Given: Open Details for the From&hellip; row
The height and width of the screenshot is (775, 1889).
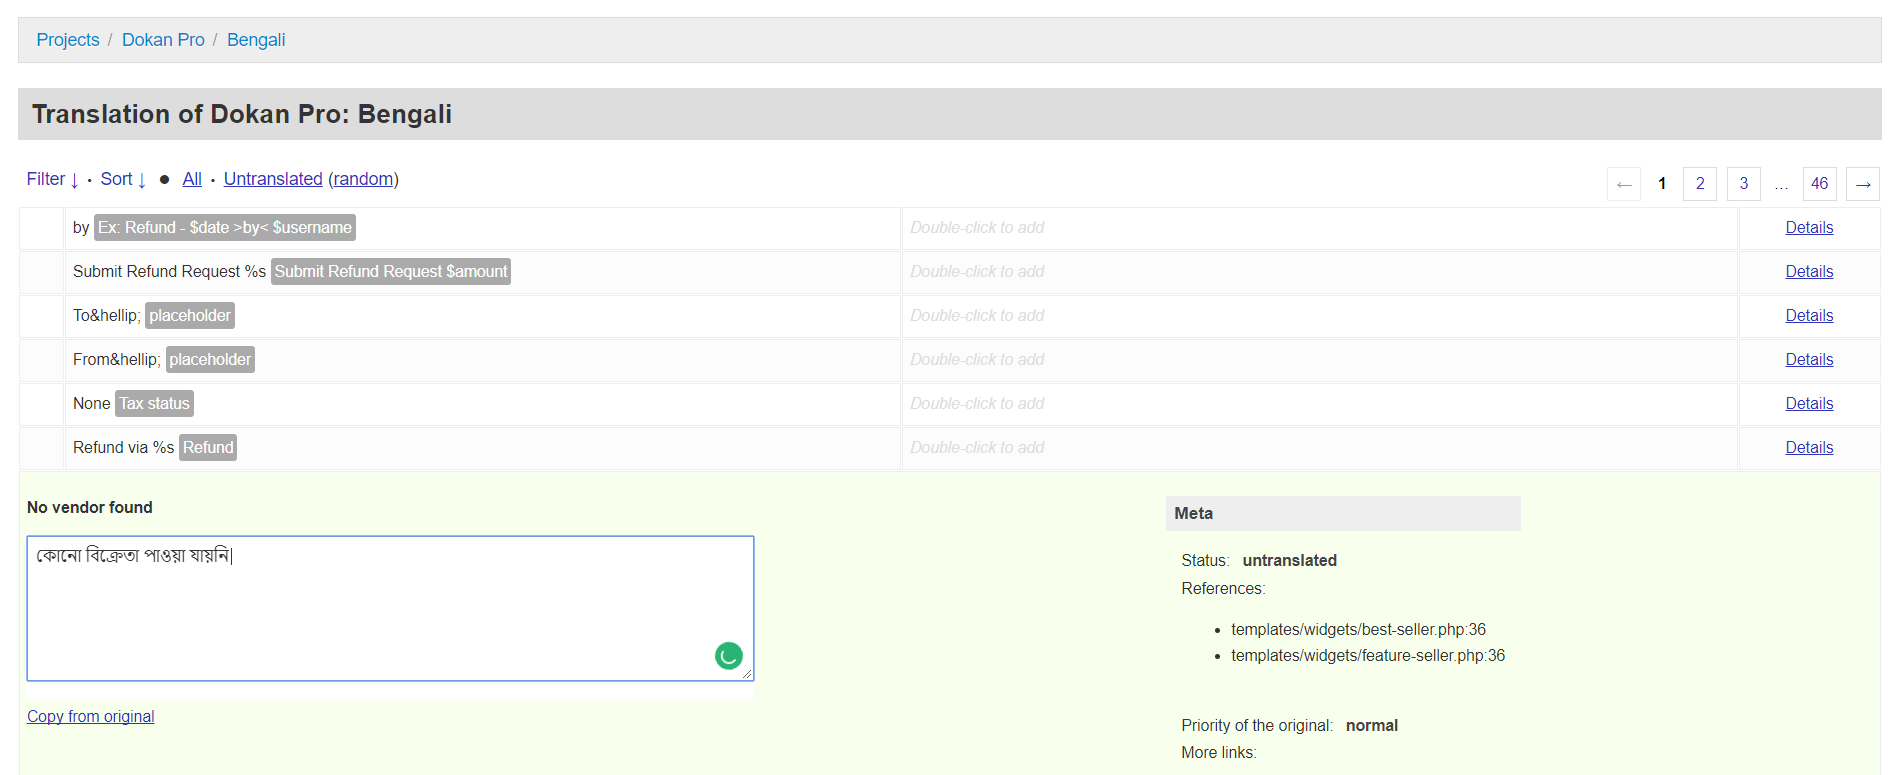Looking at the screenshot, I should (x=1809, y=360).
